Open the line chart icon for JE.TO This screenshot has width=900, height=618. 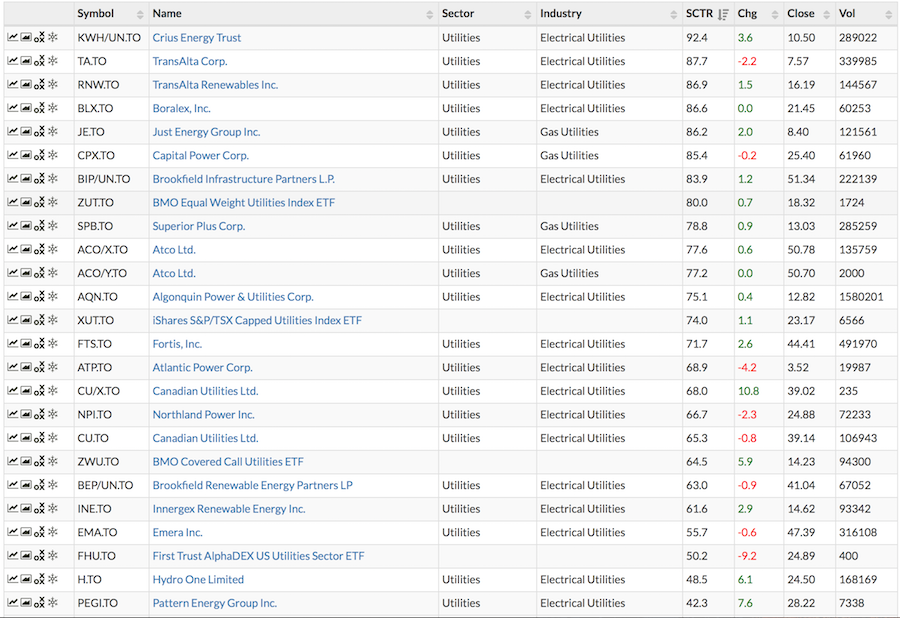pos(13,131)
